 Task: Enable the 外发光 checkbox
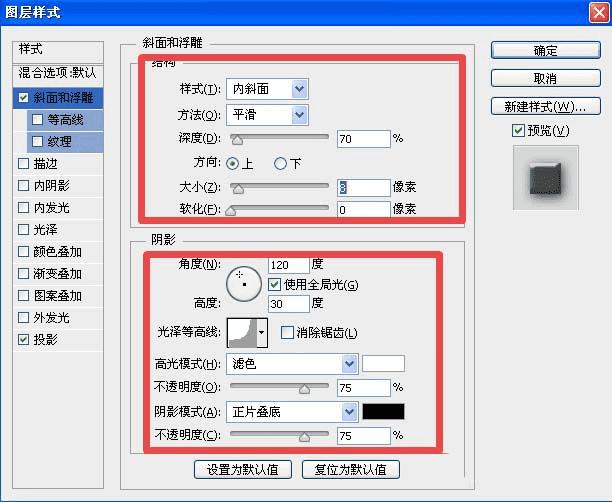pyautogui.click(x=23, y=318)
